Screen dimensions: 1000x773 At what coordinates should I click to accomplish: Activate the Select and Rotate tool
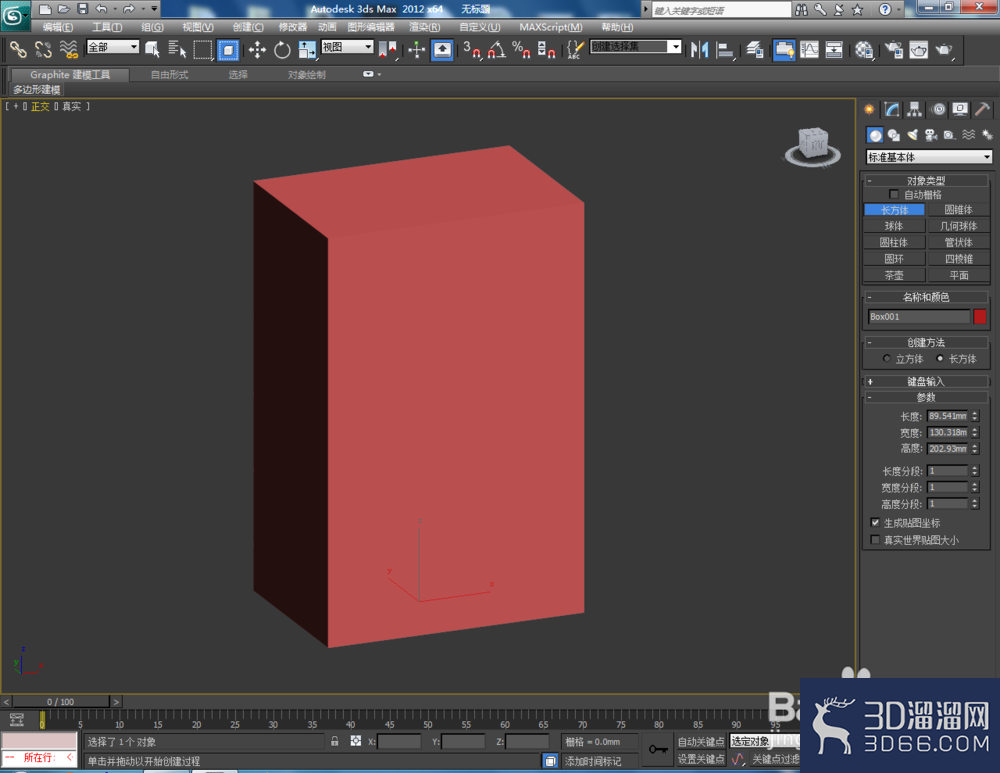click(282, 50)
